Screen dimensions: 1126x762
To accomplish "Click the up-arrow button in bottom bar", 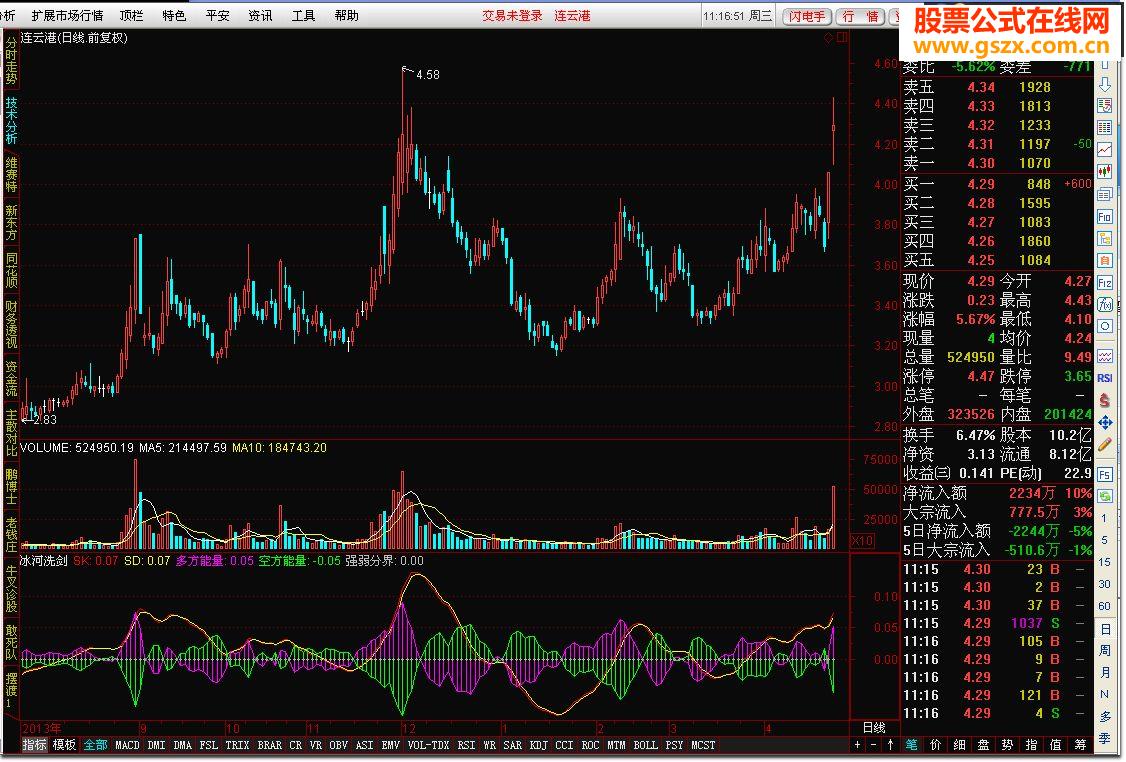I will coord(890,745).
